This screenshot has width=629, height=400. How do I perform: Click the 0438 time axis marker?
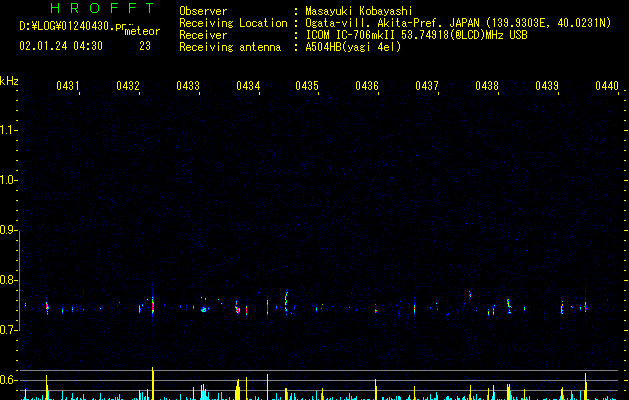pos(487,85)
